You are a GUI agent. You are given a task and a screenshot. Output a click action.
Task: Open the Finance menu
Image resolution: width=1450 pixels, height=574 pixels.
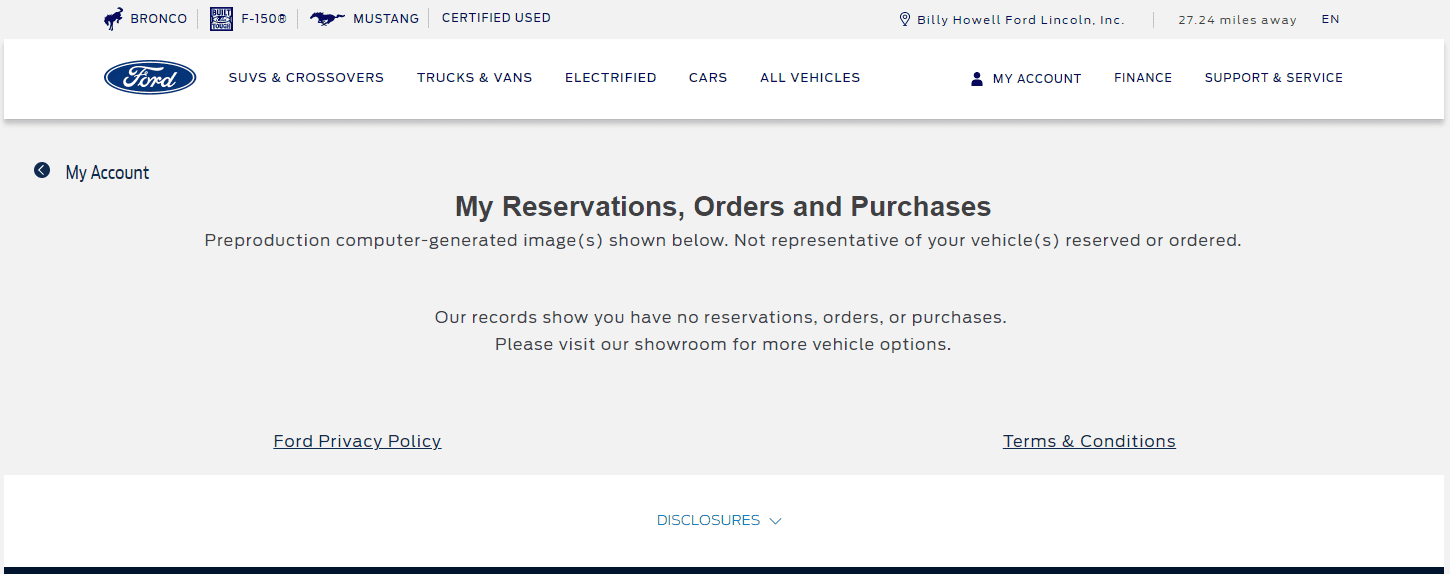1143,77
